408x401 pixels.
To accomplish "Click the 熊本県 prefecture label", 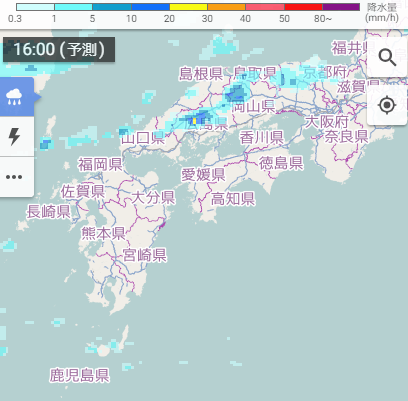I will pyautogui.click(x=103, y=233).
